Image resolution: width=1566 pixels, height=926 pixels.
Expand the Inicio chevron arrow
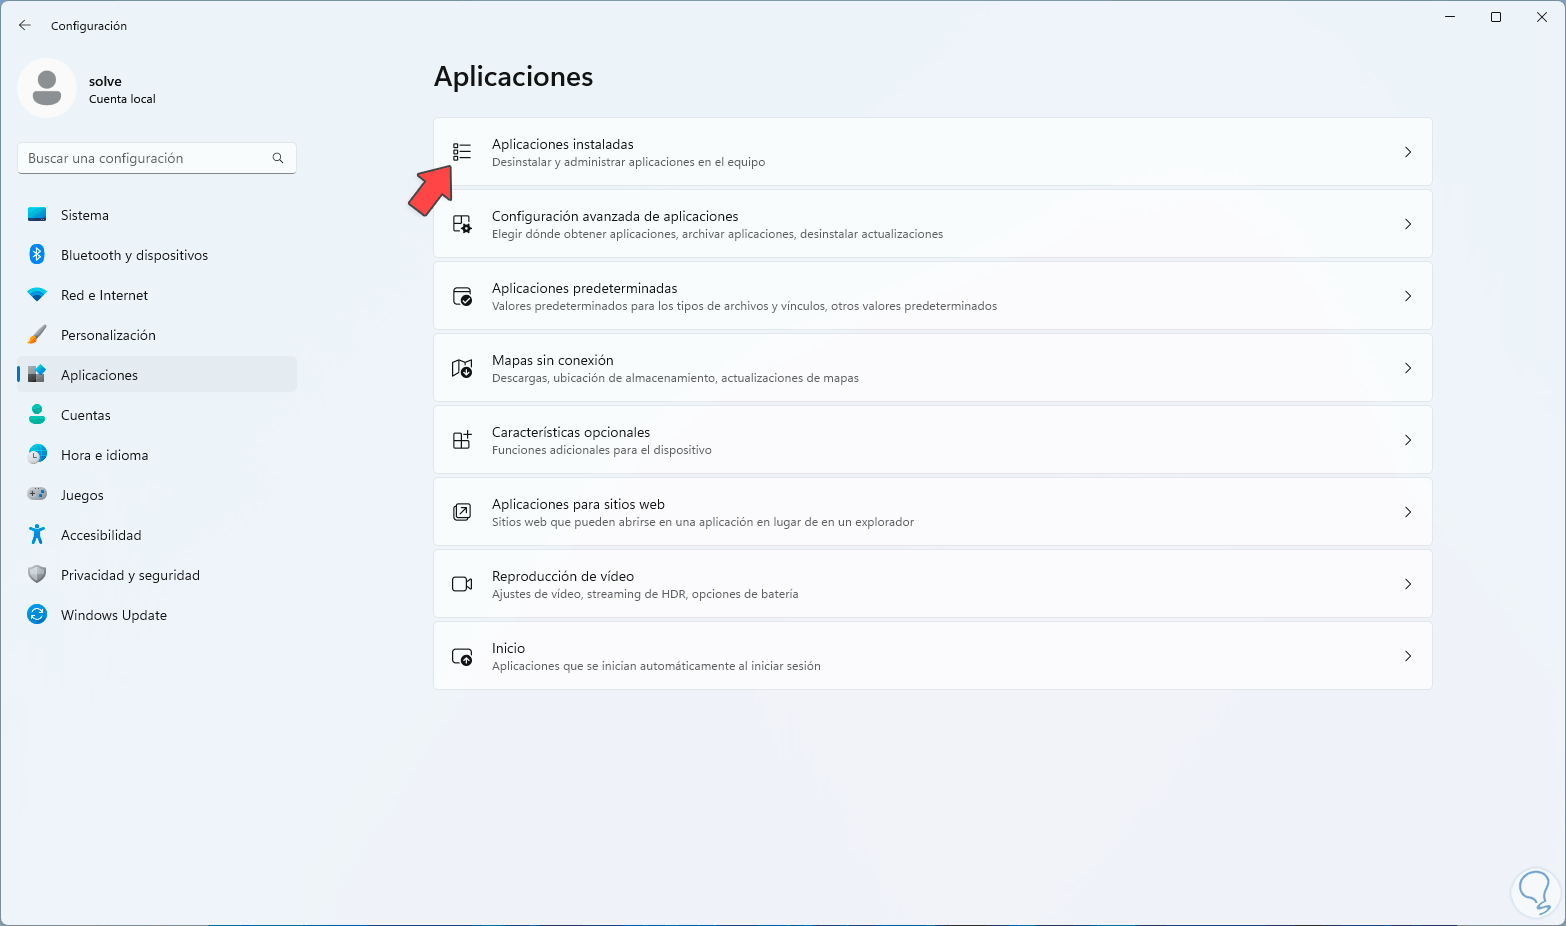1407,656
